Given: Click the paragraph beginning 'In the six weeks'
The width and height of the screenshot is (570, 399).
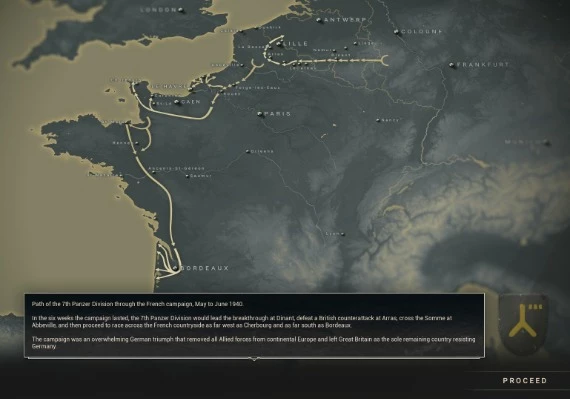Looking at the screenshot, I should 242,322.
